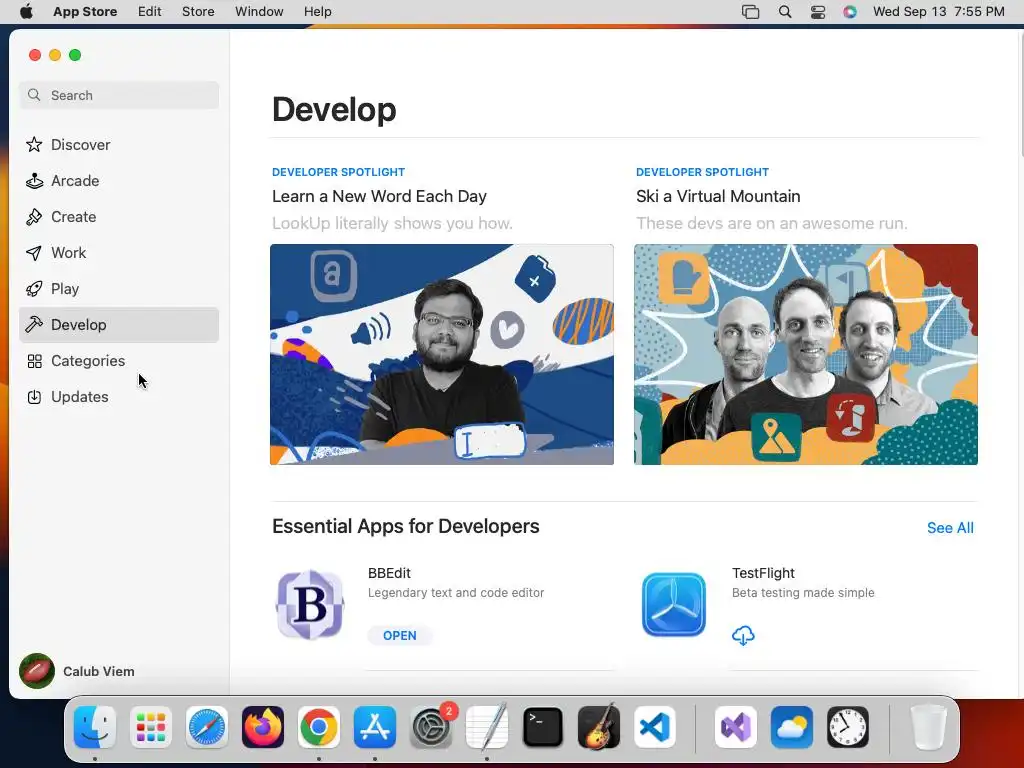Launch Safari from the Dock
Image resolution: width=1024 pixels, height=768 pixels.
point(207,727)
